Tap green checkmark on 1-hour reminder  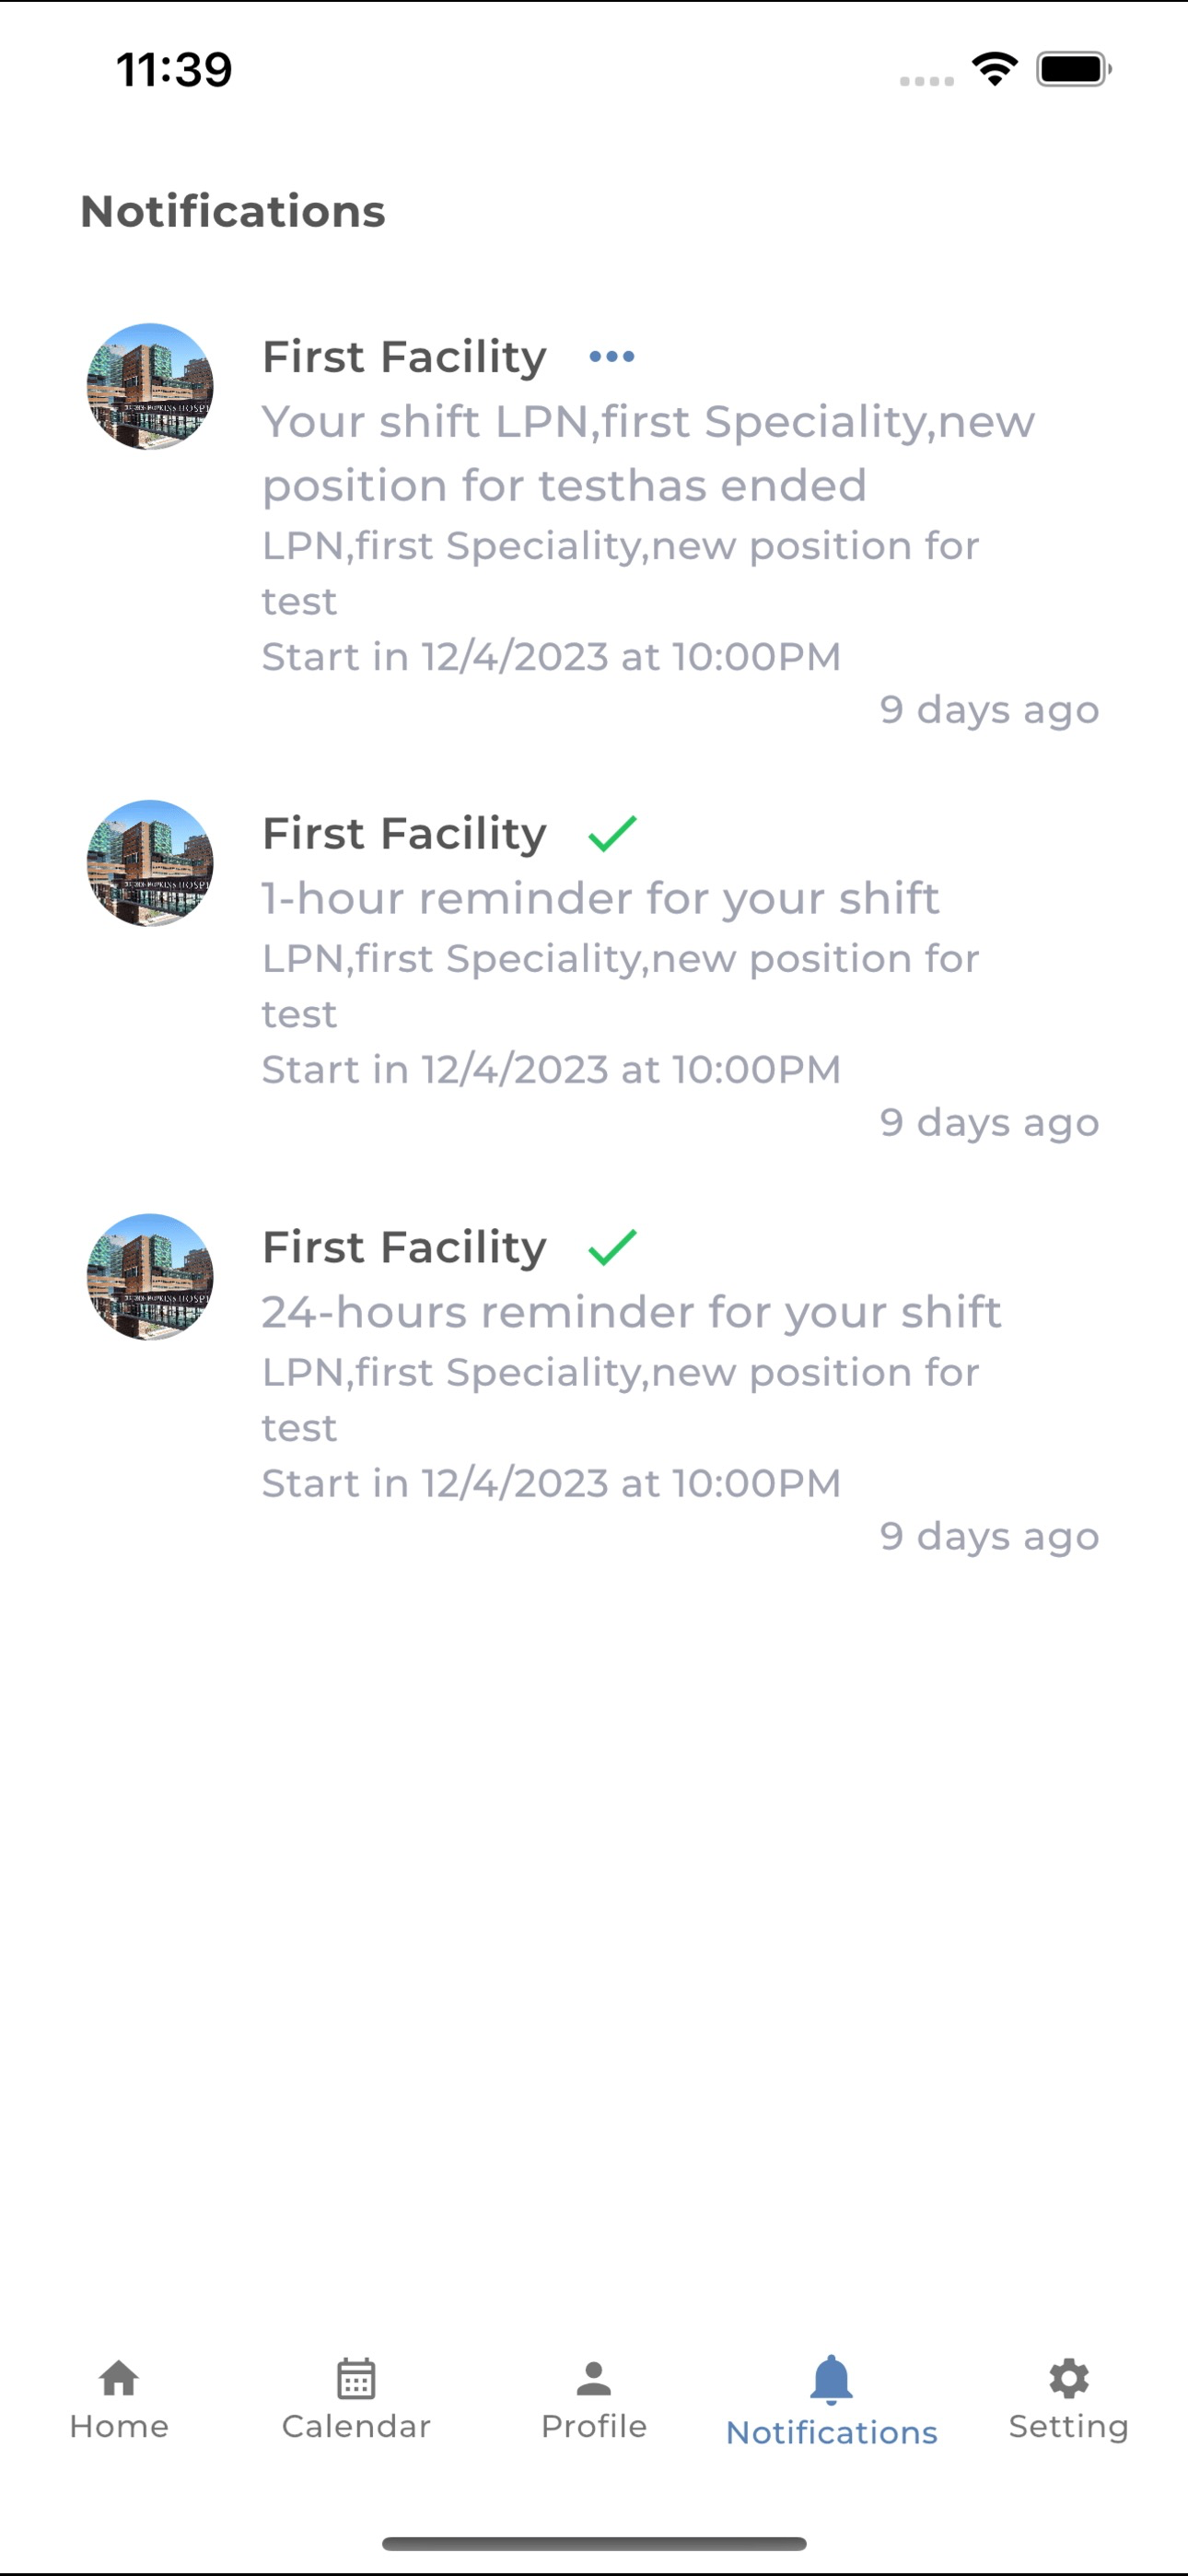coord(612,833)
